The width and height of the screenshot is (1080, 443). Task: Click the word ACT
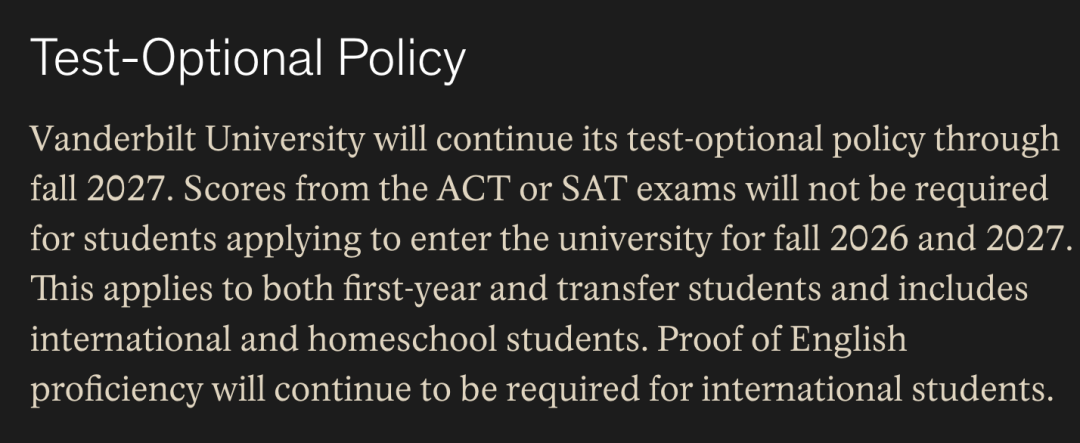click(x=461, y=188)
